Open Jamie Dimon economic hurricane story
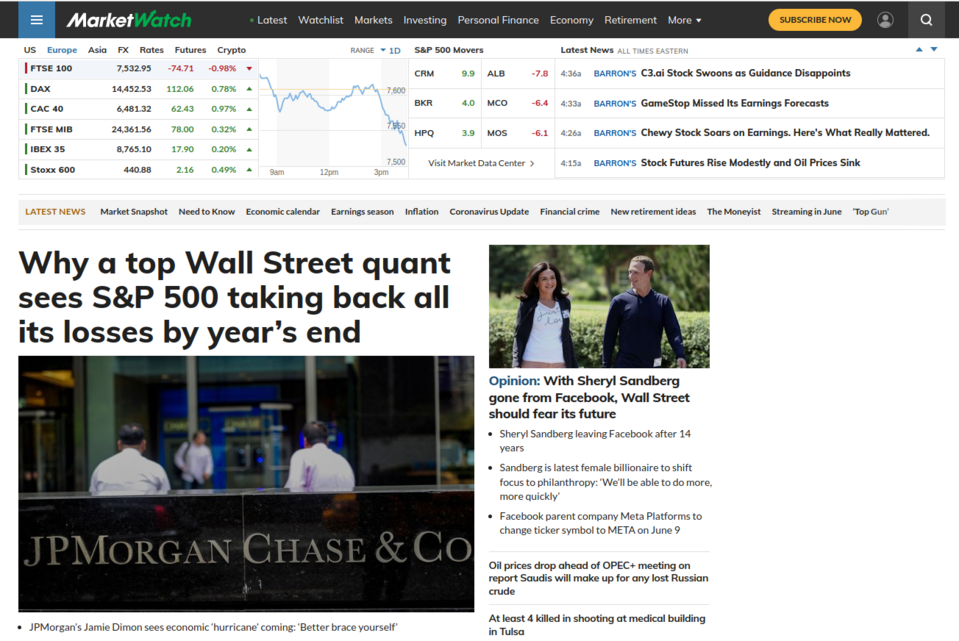Viewport: 959px width, 641px height. pos(213,627)
